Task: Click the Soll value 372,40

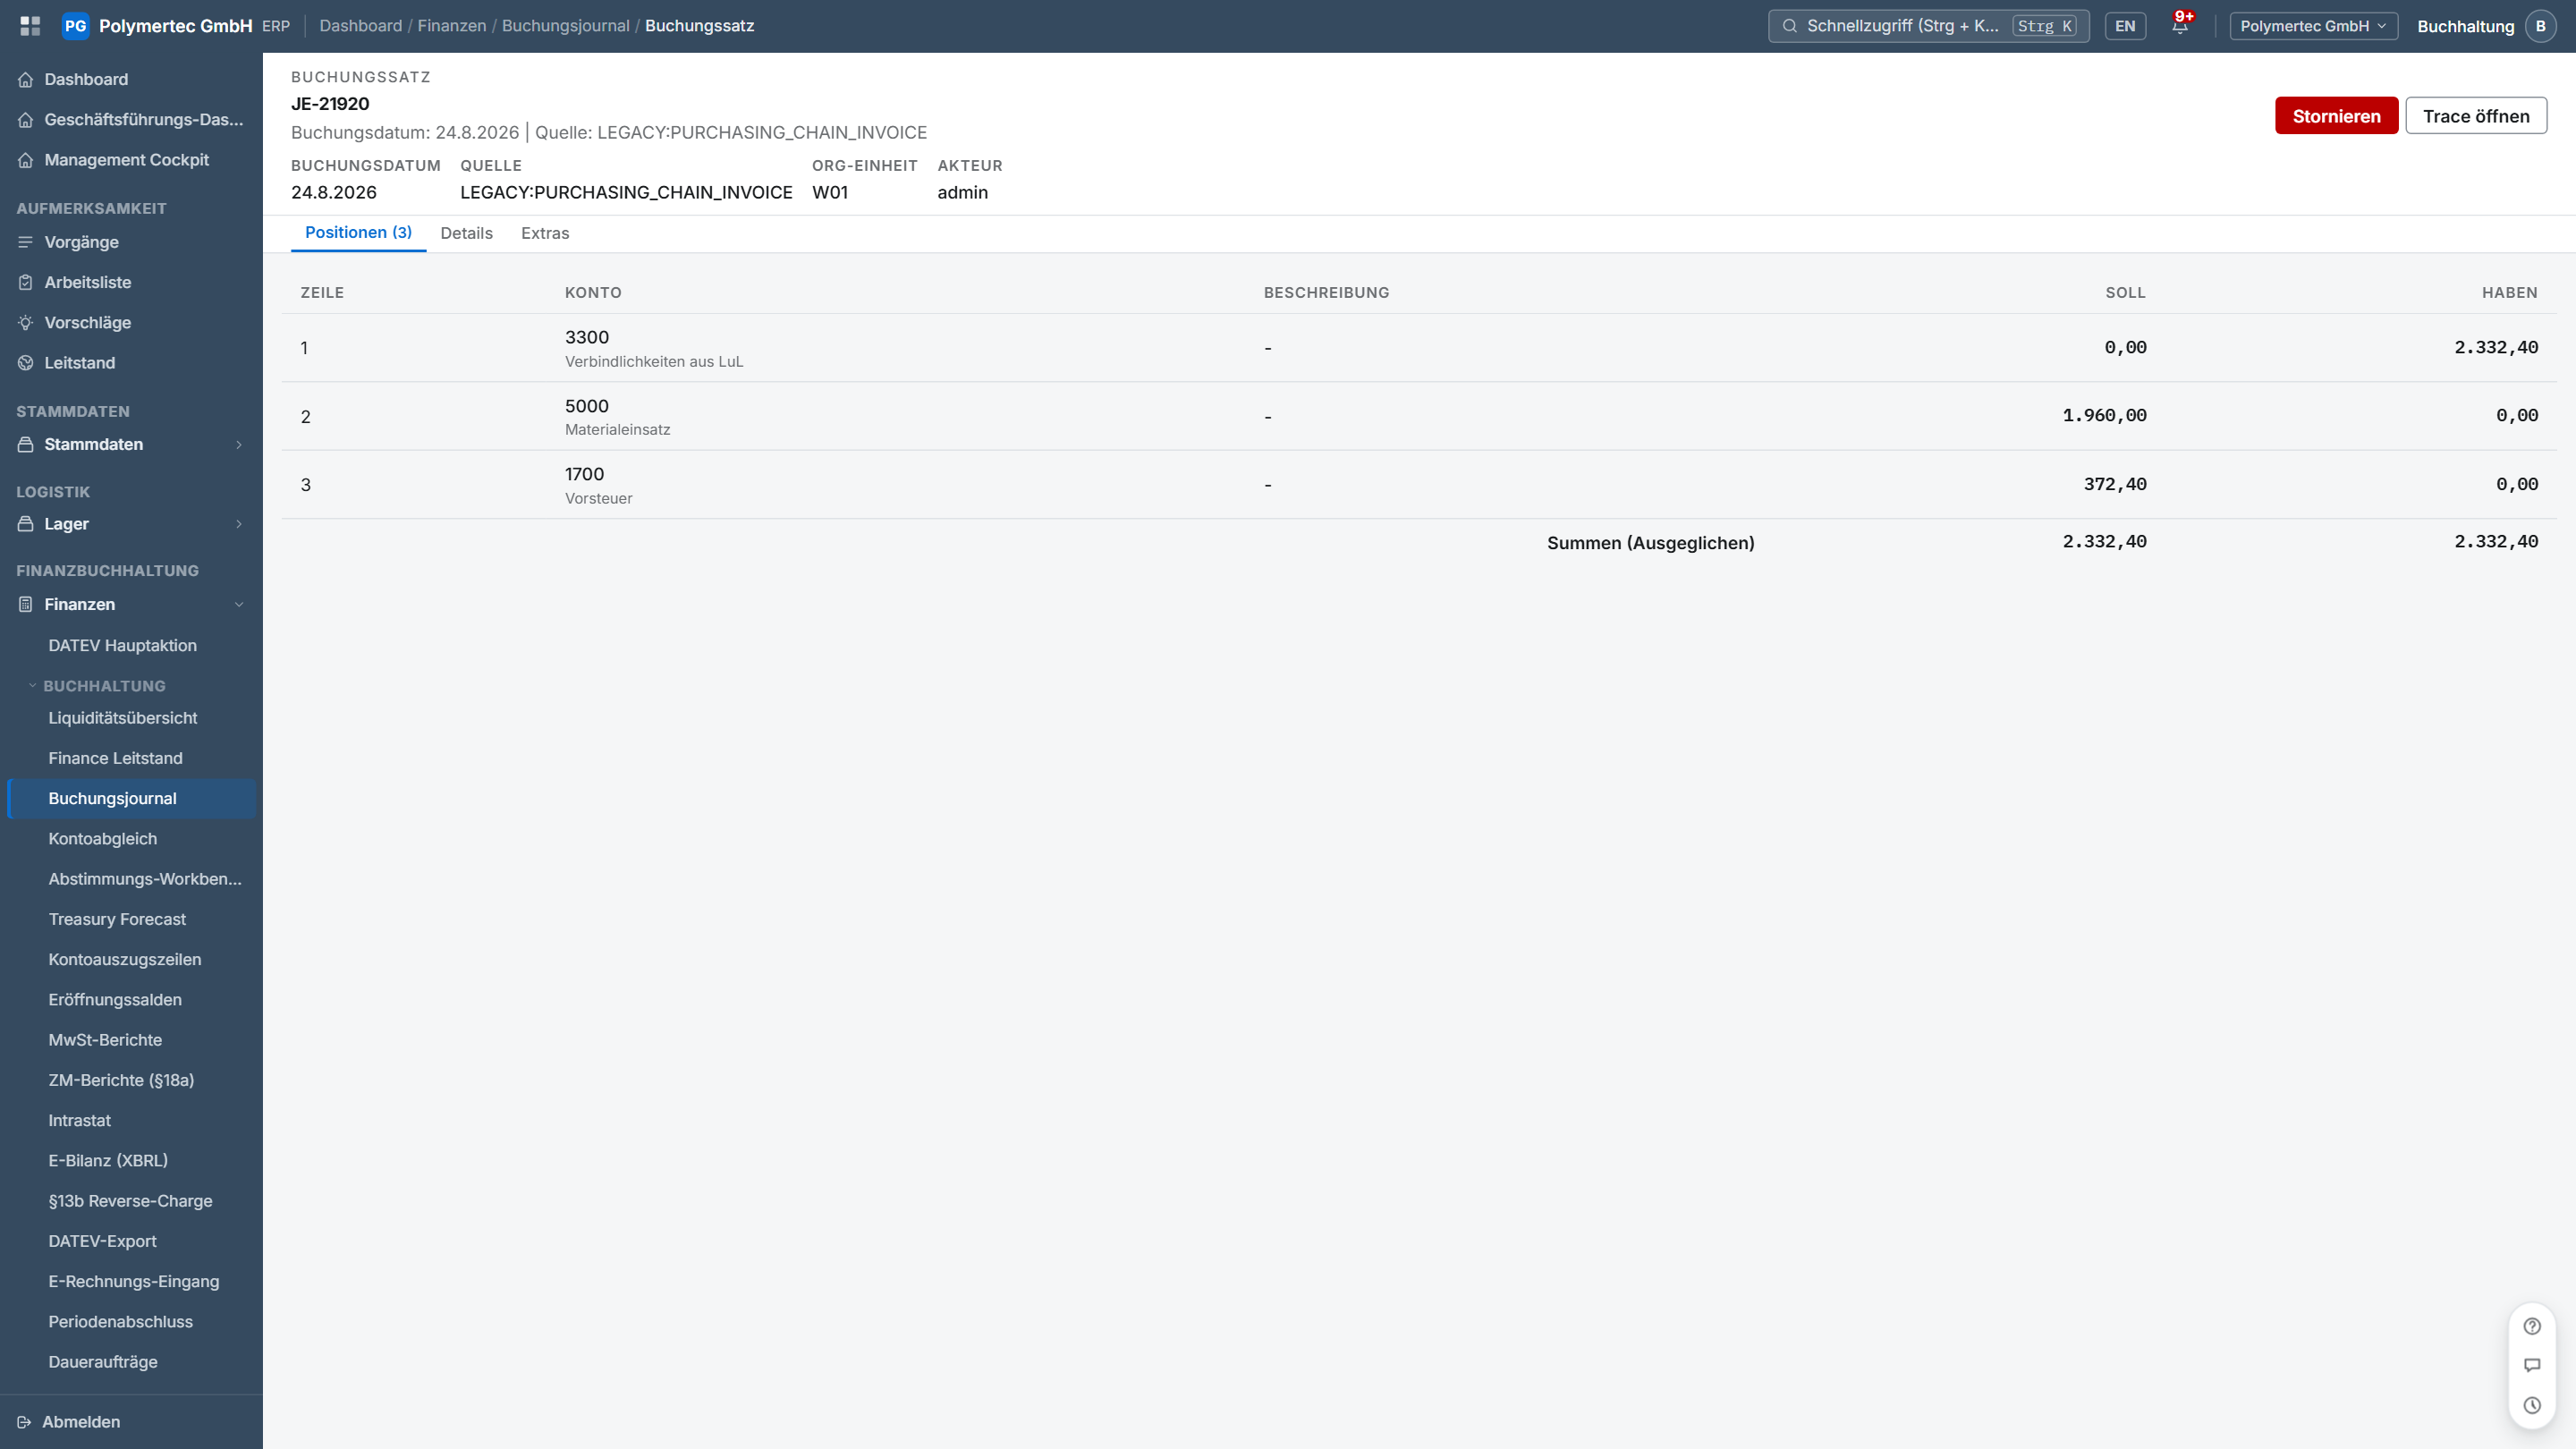Action: click(2115, 484)
